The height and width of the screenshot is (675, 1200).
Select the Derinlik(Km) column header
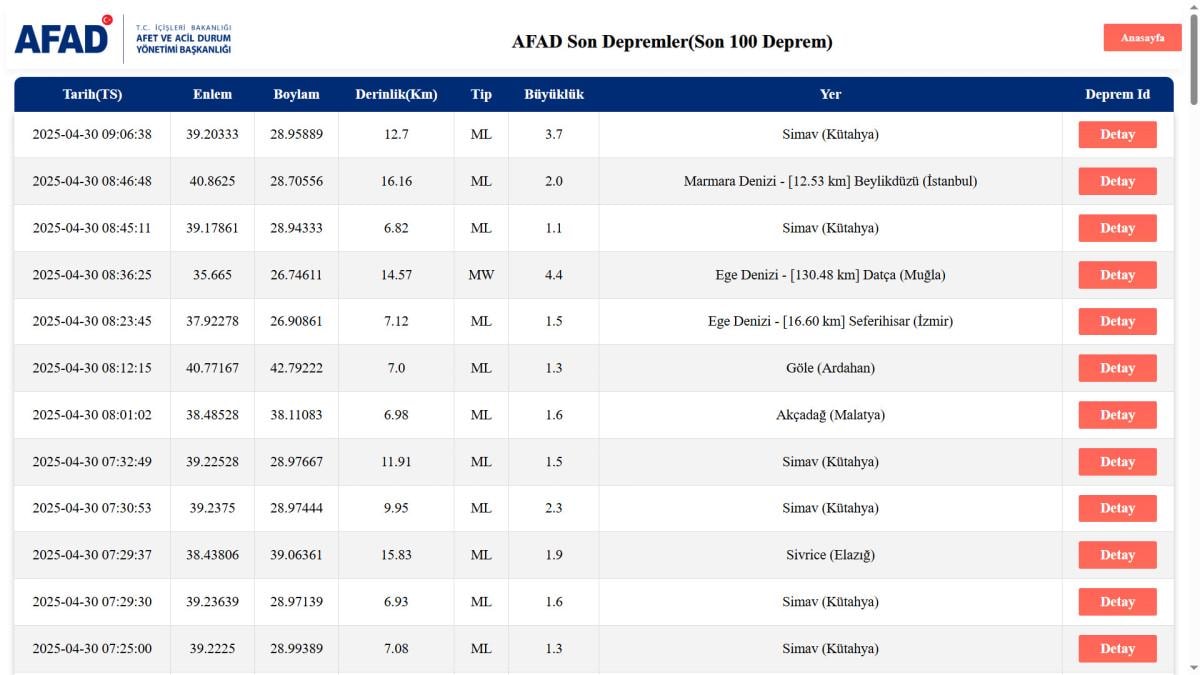click(x=396, y=95)
